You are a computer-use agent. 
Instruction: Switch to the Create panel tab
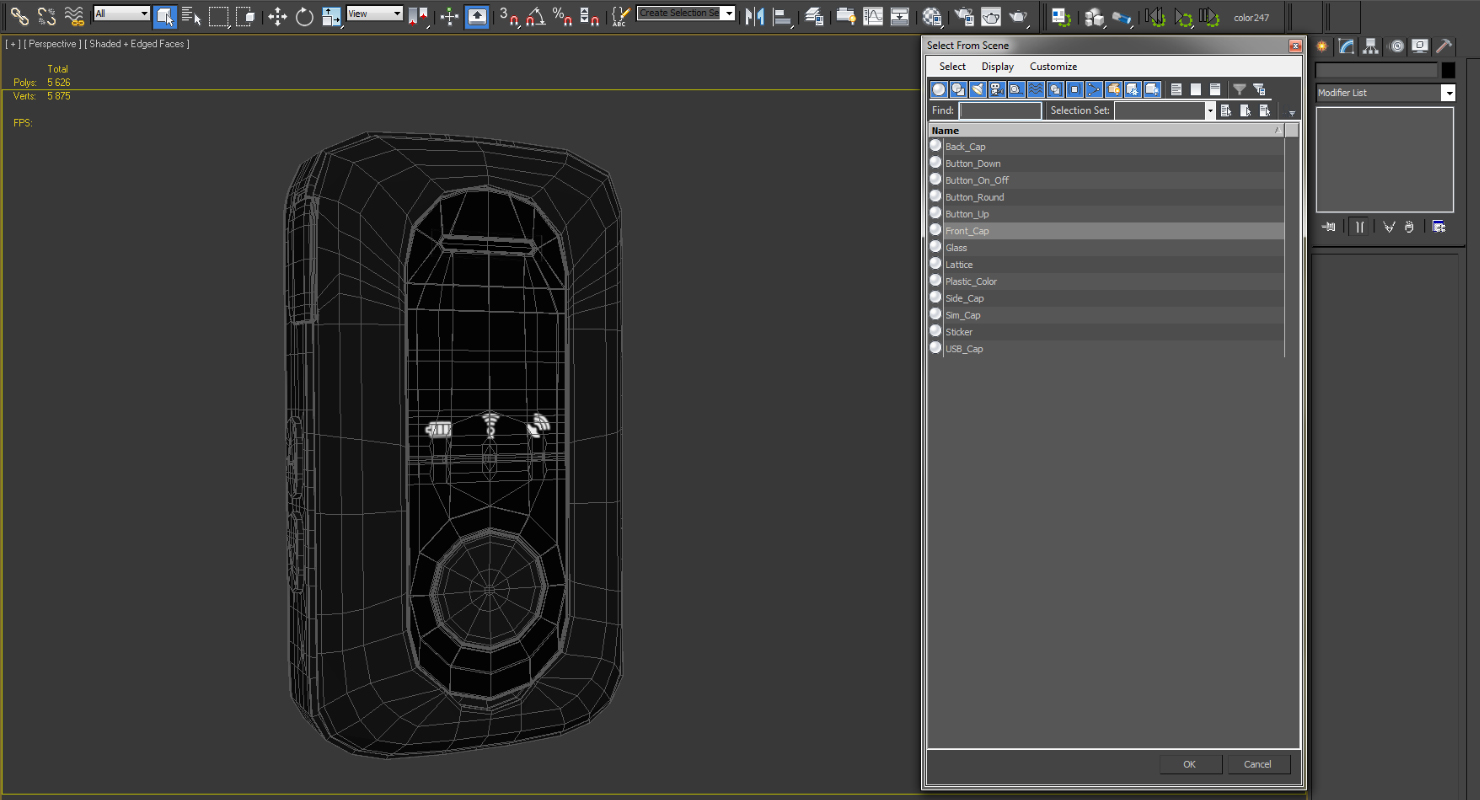pos(1322,46)
